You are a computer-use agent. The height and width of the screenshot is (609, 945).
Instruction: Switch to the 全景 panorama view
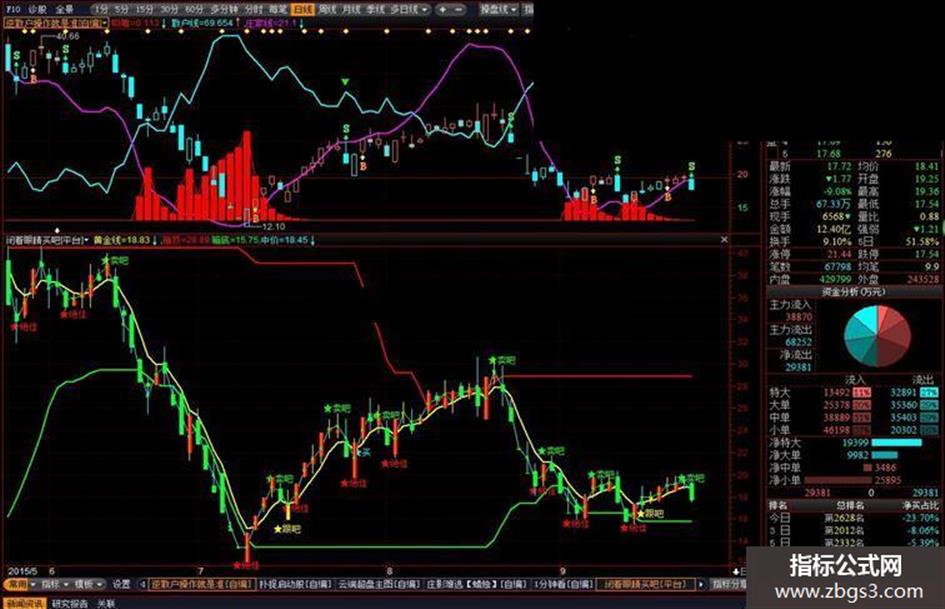[x=64, y=9]
